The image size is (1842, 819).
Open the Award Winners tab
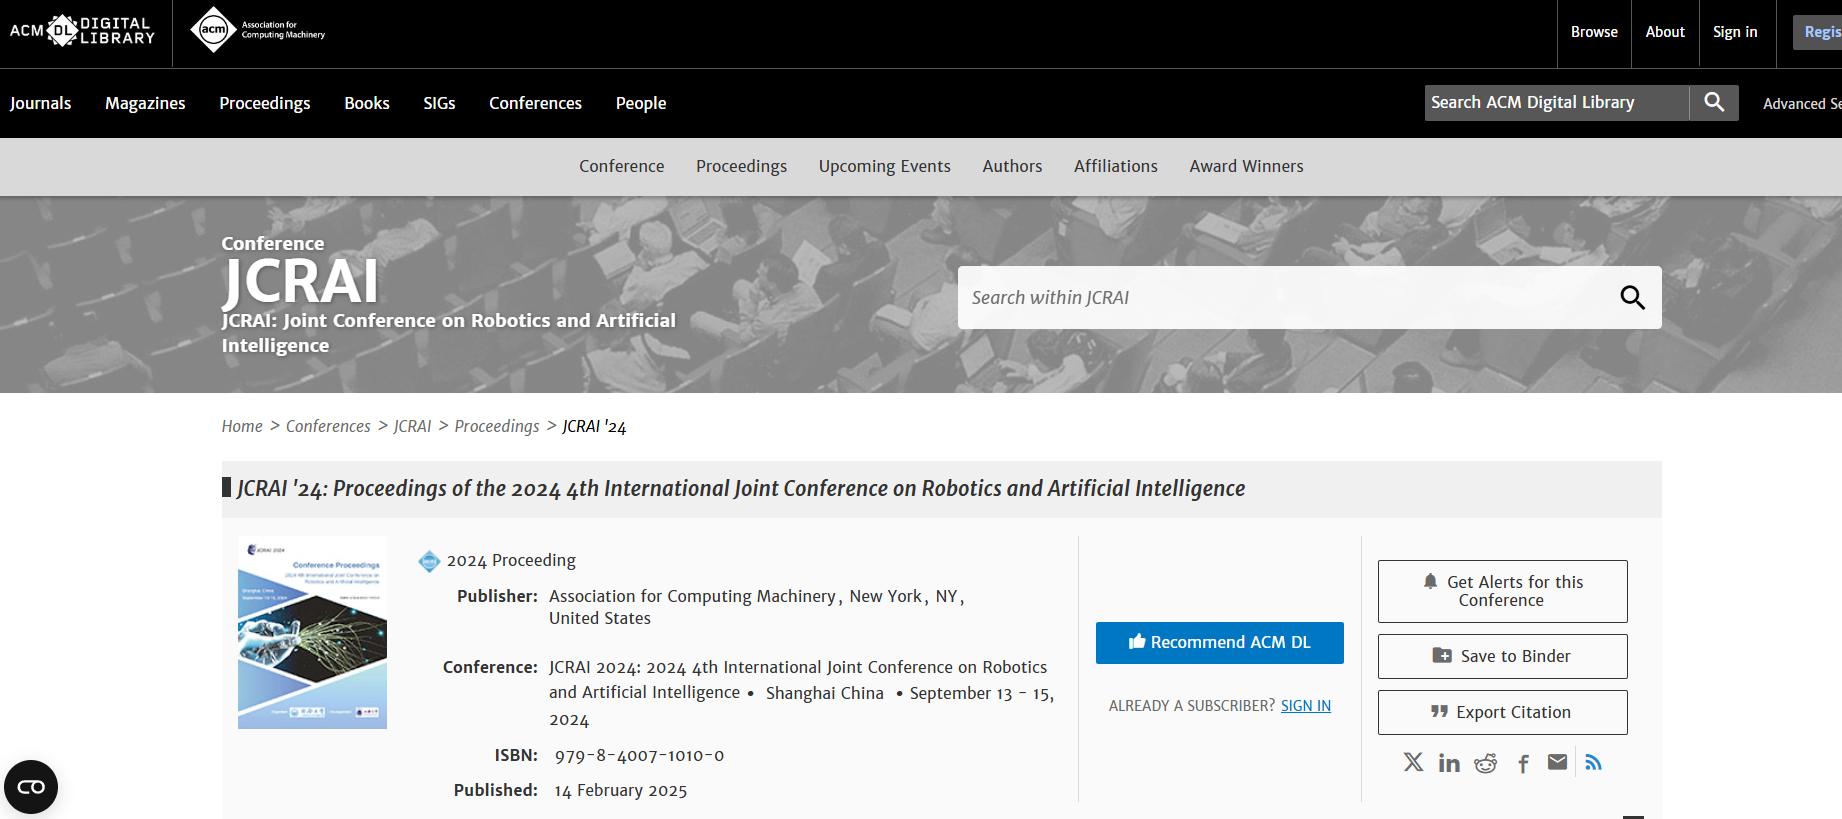[x=1246, y=166]
